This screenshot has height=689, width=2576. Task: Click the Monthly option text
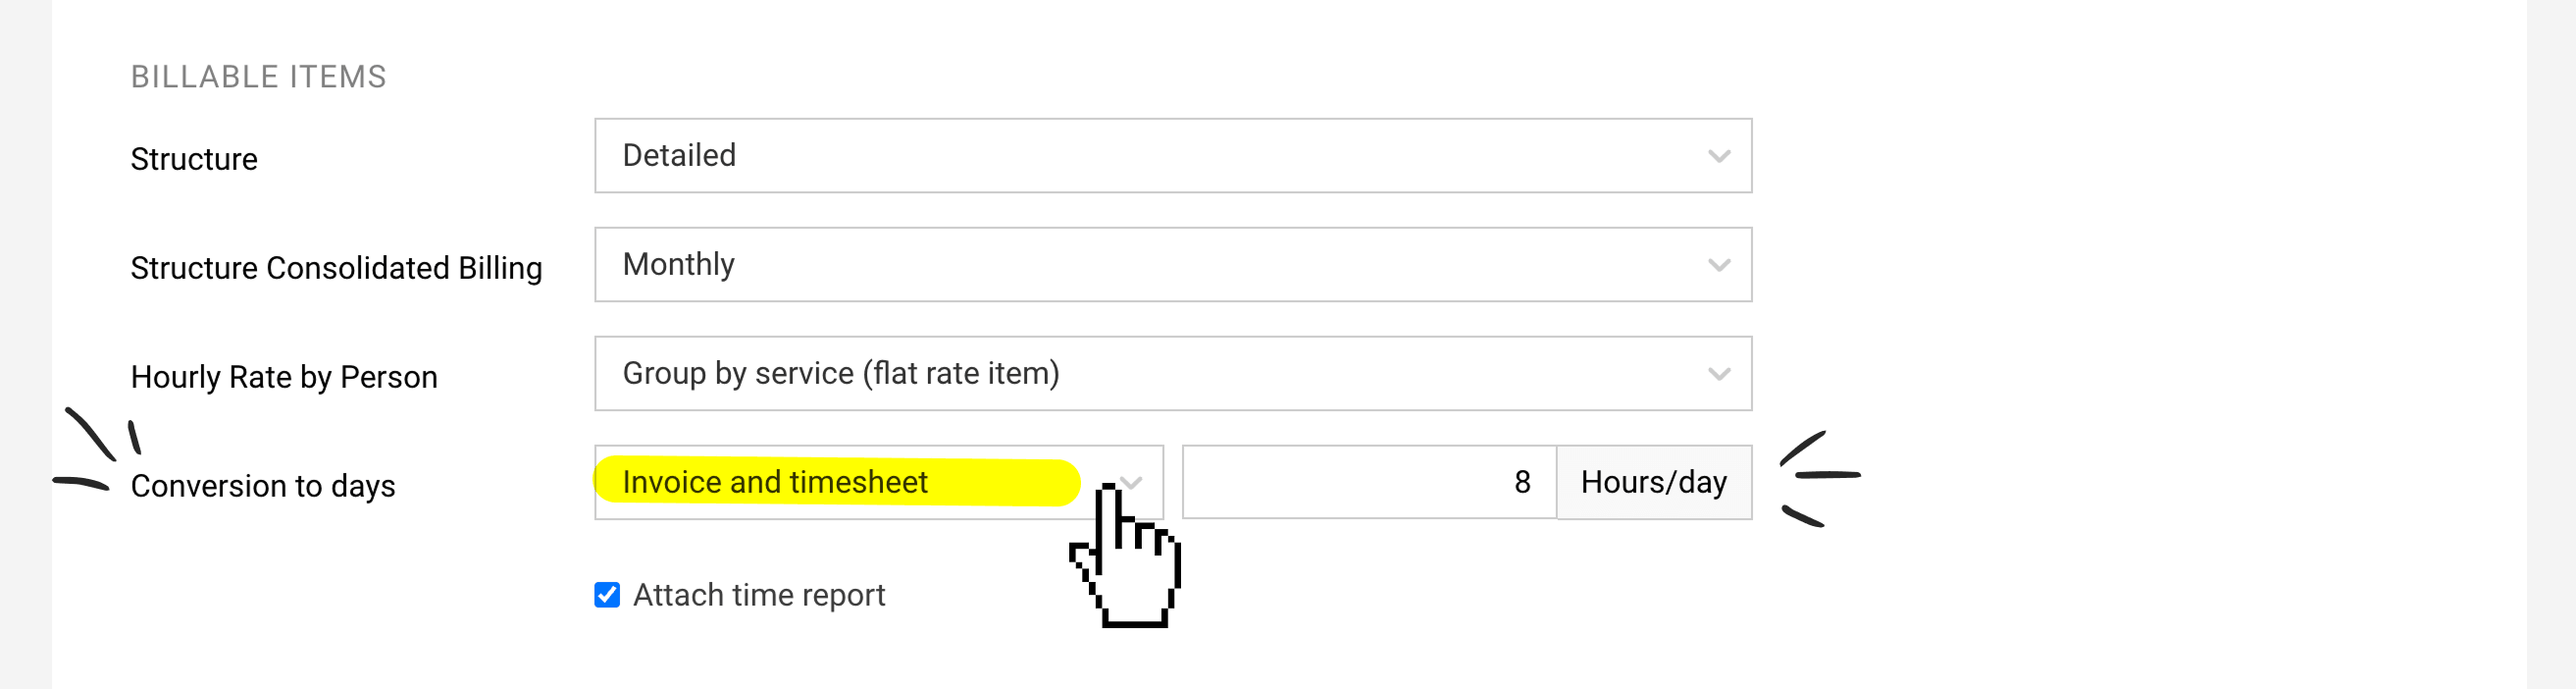(x=678, y=264)
